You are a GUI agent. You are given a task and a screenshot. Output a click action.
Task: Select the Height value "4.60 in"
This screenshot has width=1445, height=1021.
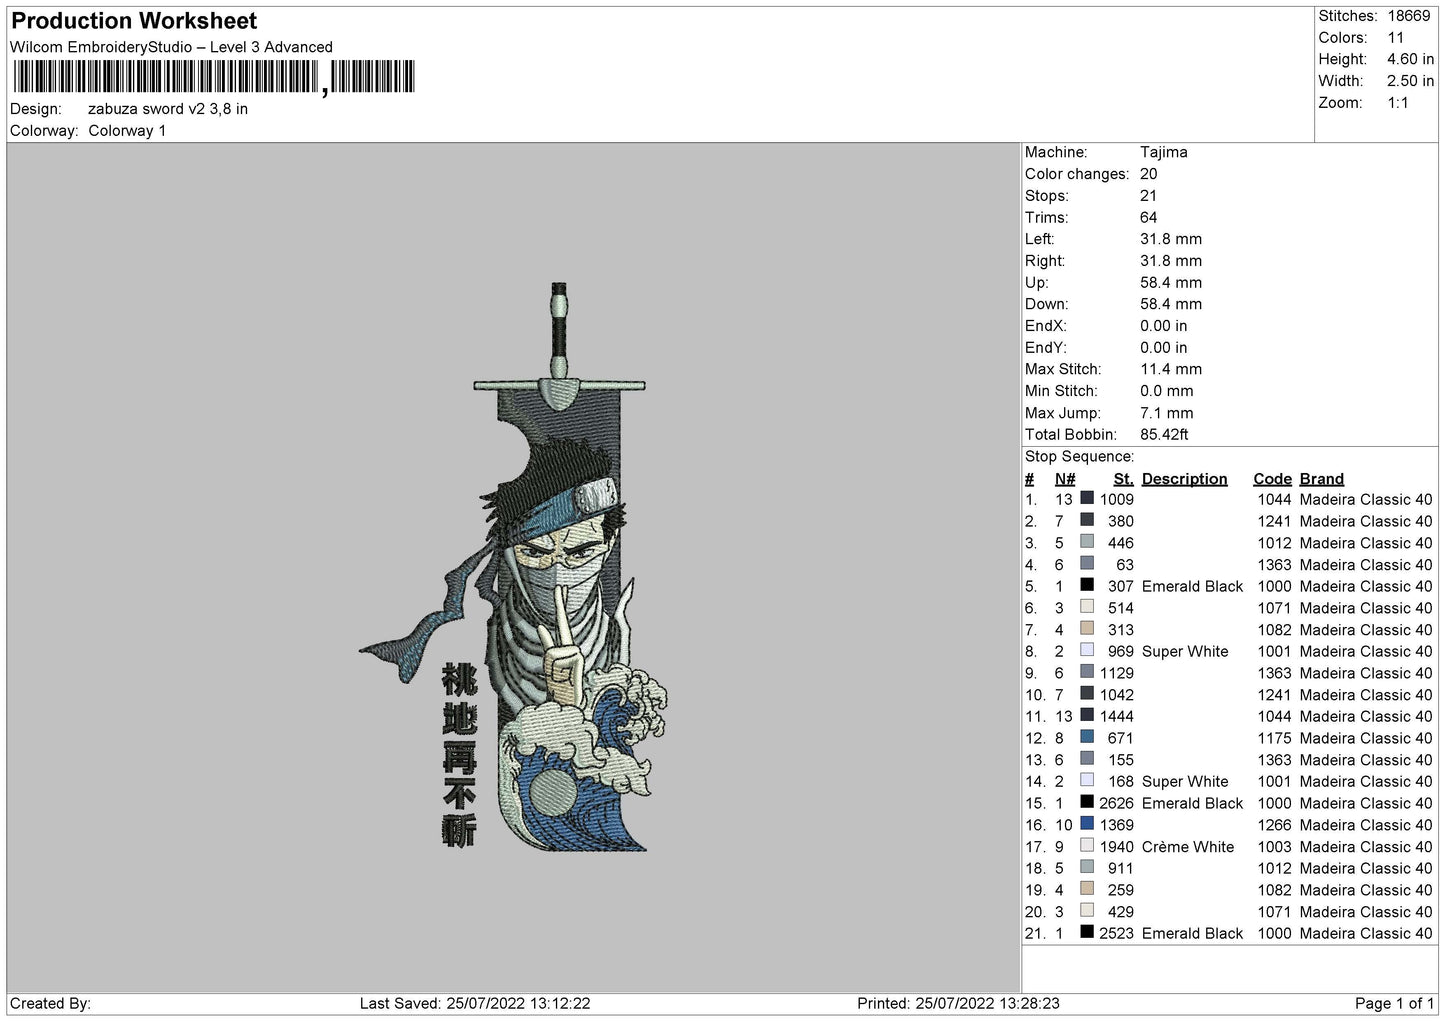click(x=1410, y=60)
